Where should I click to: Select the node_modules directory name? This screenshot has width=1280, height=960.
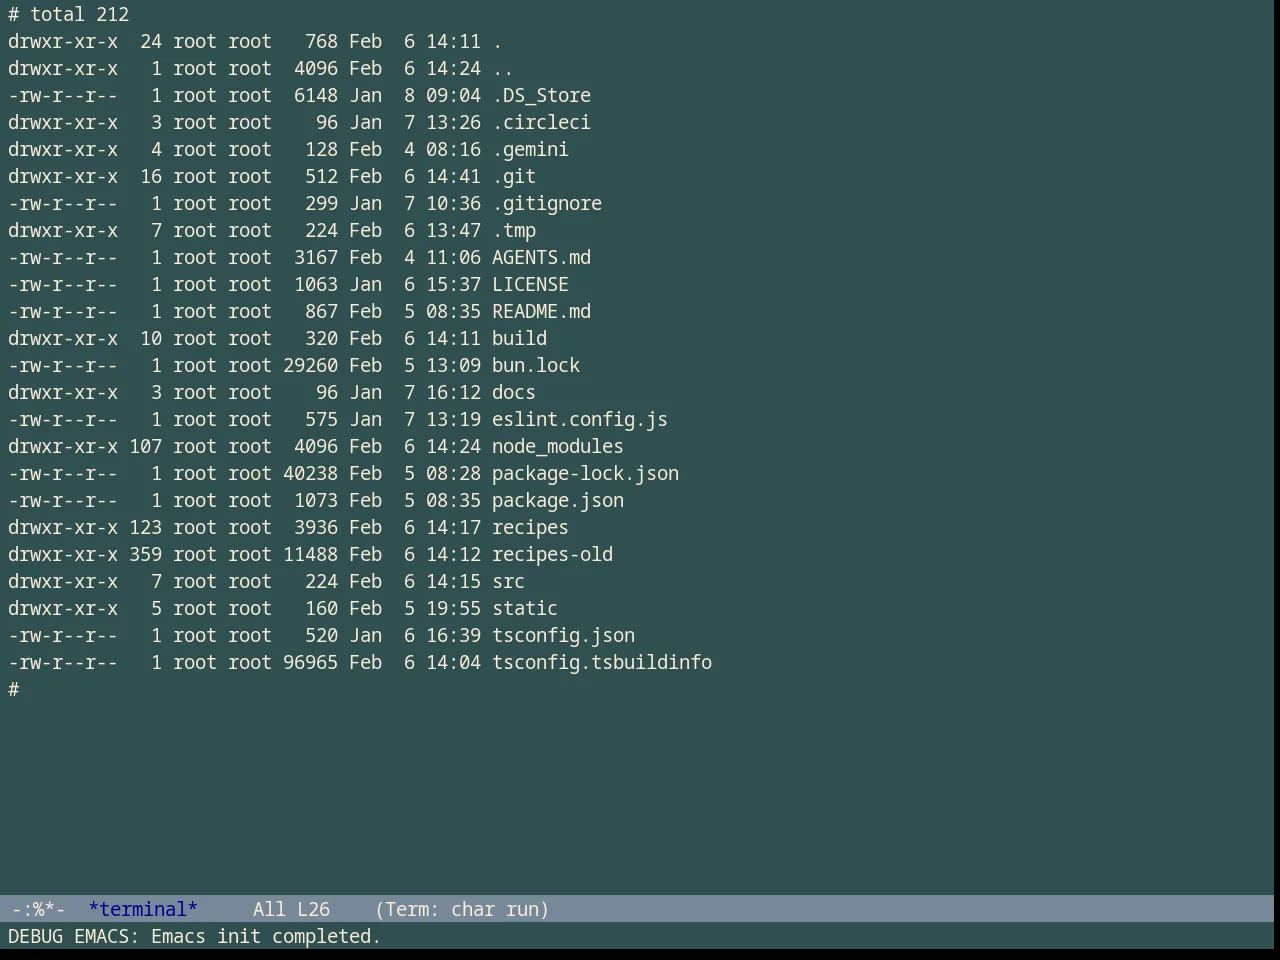point(558,446)
